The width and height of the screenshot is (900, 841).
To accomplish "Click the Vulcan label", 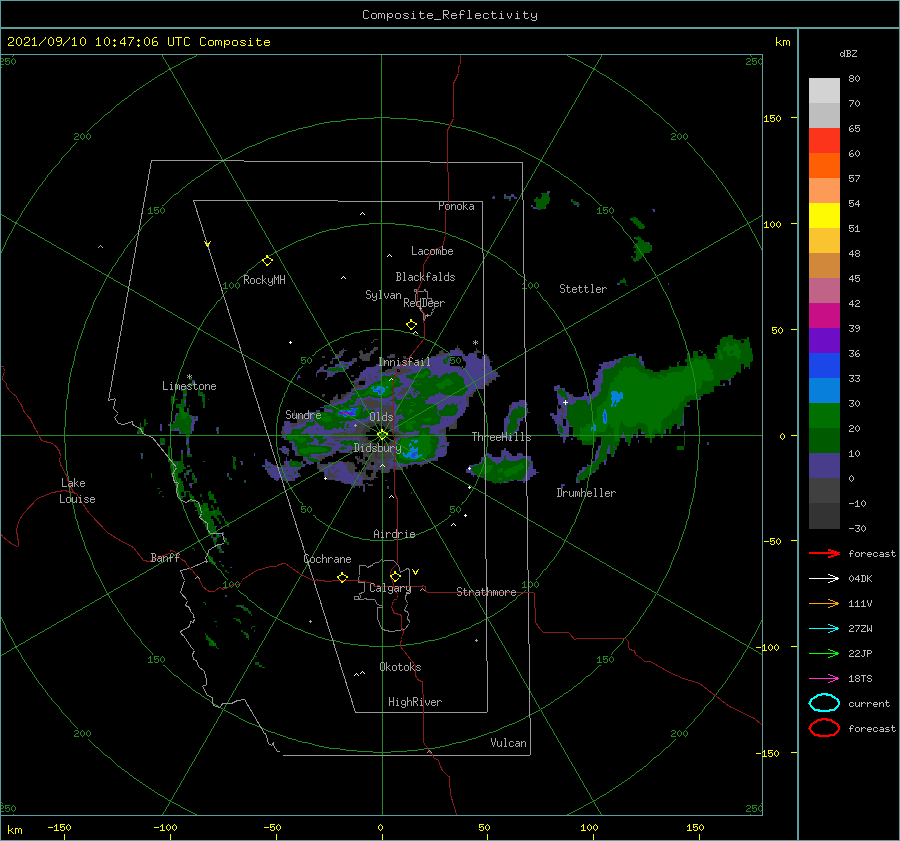I will [509, 743].
